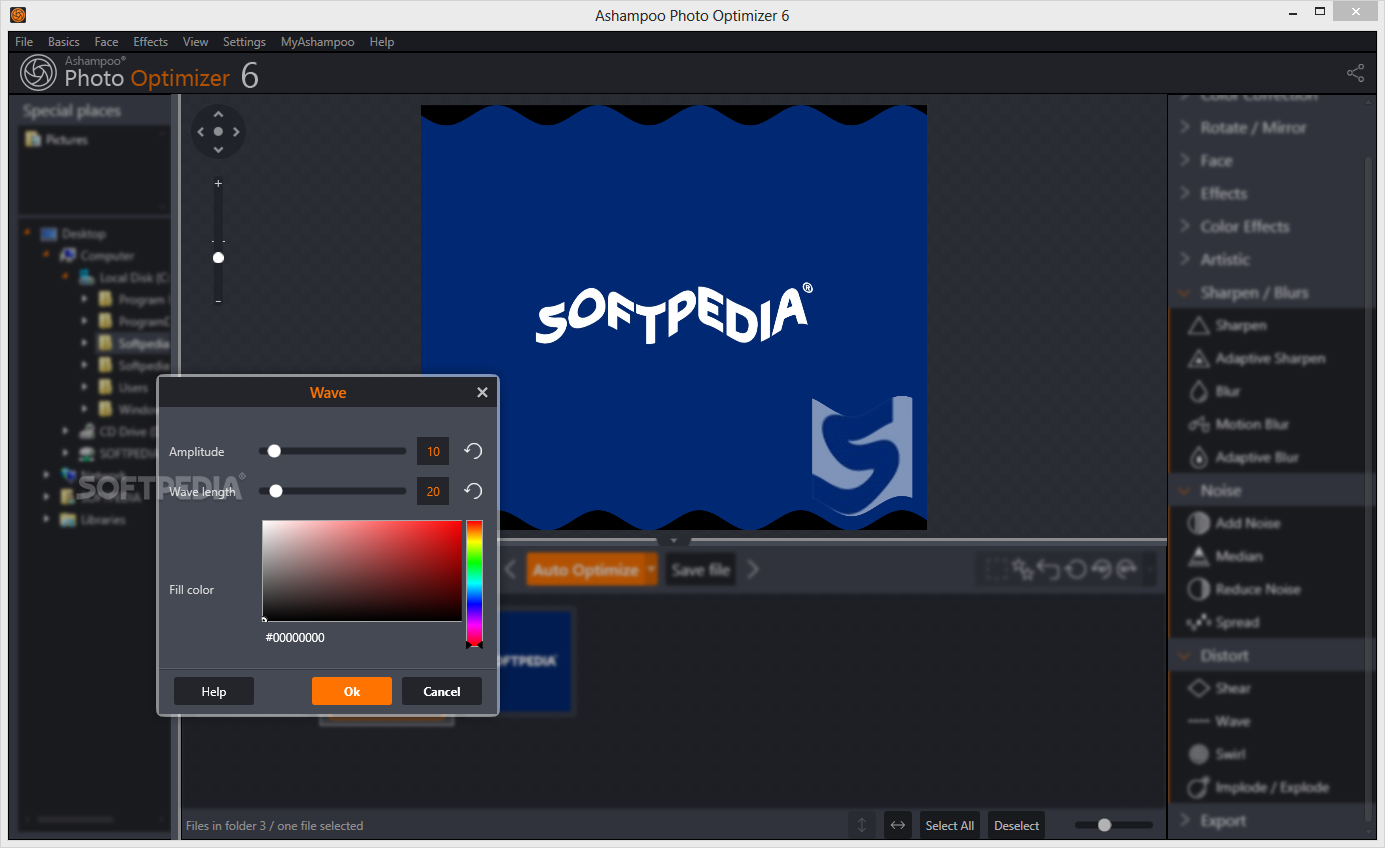This screenshot has width=1385, height=848.
Task: Collapse the Computer tree node
Action: click(46, 255)
